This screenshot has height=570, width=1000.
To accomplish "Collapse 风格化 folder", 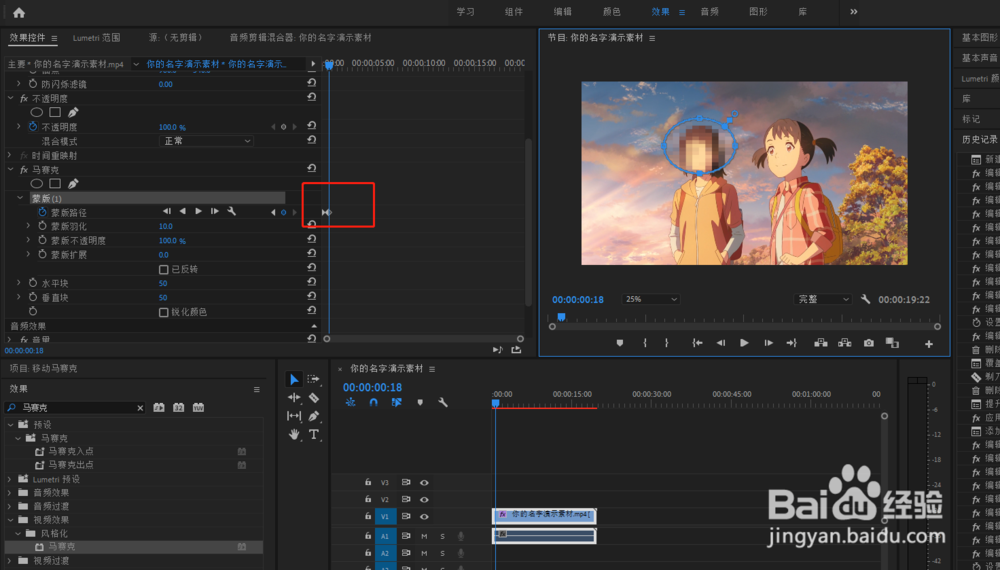I will click(18, 533).
